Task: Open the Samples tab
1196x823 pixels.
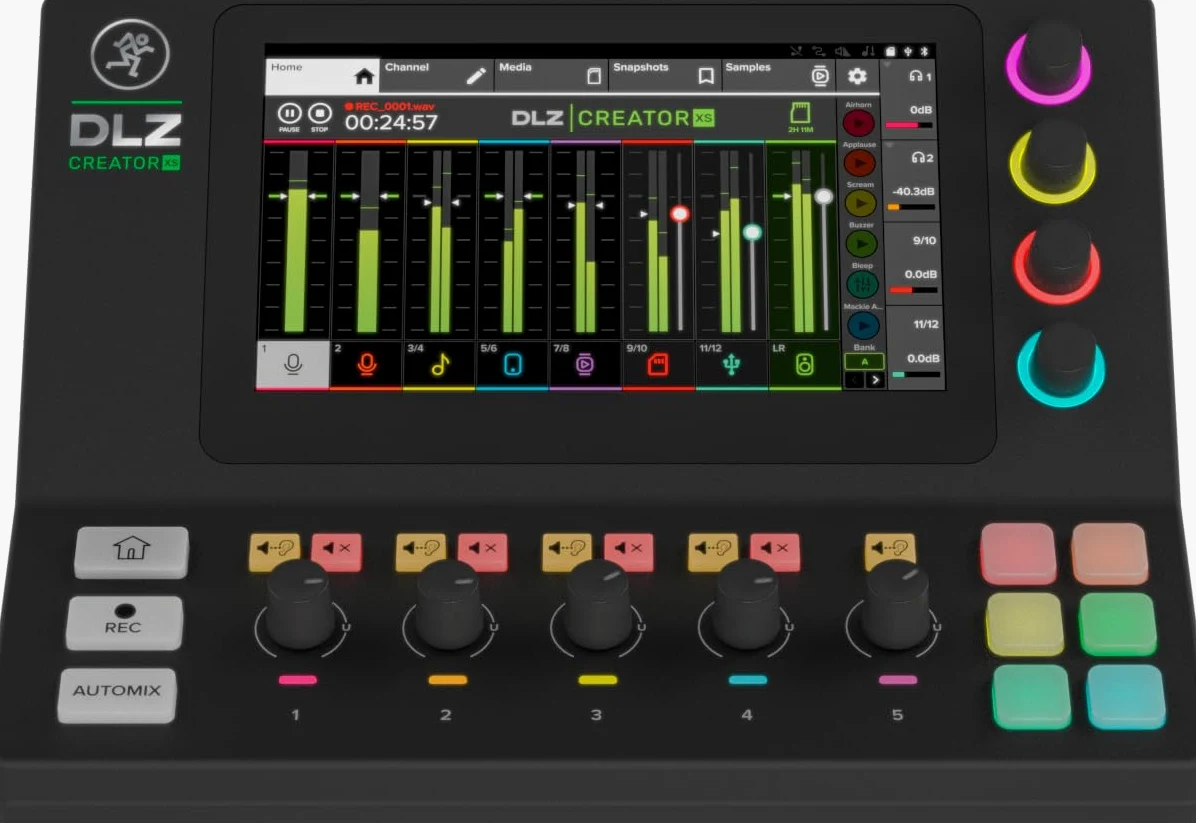Action: [778, 76]
